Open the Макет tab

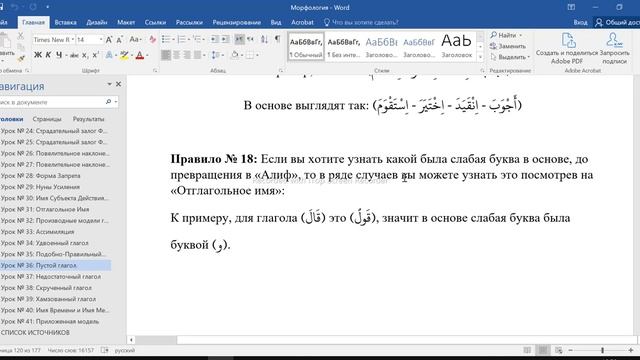tap(126, 22)
